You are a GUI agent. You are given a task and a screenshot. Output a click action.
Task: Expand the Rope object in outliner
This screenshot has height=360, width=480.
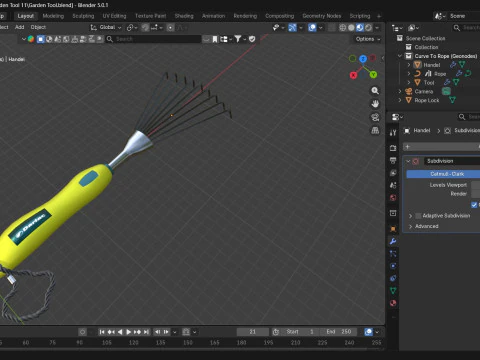pos(409,74)
